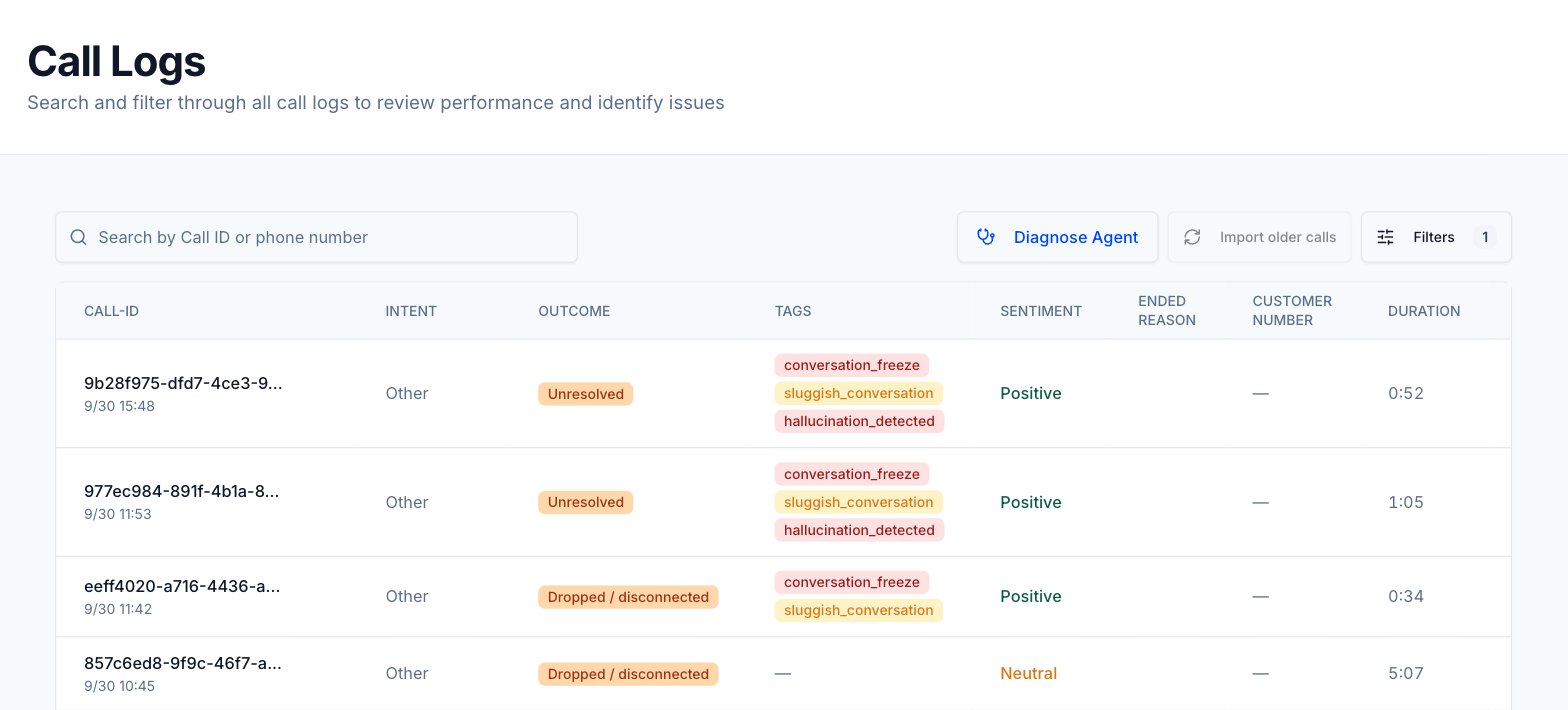The image size is (1568, 710).
Task: Open the Diagnose Agent button
Action: pos(1057,237)
